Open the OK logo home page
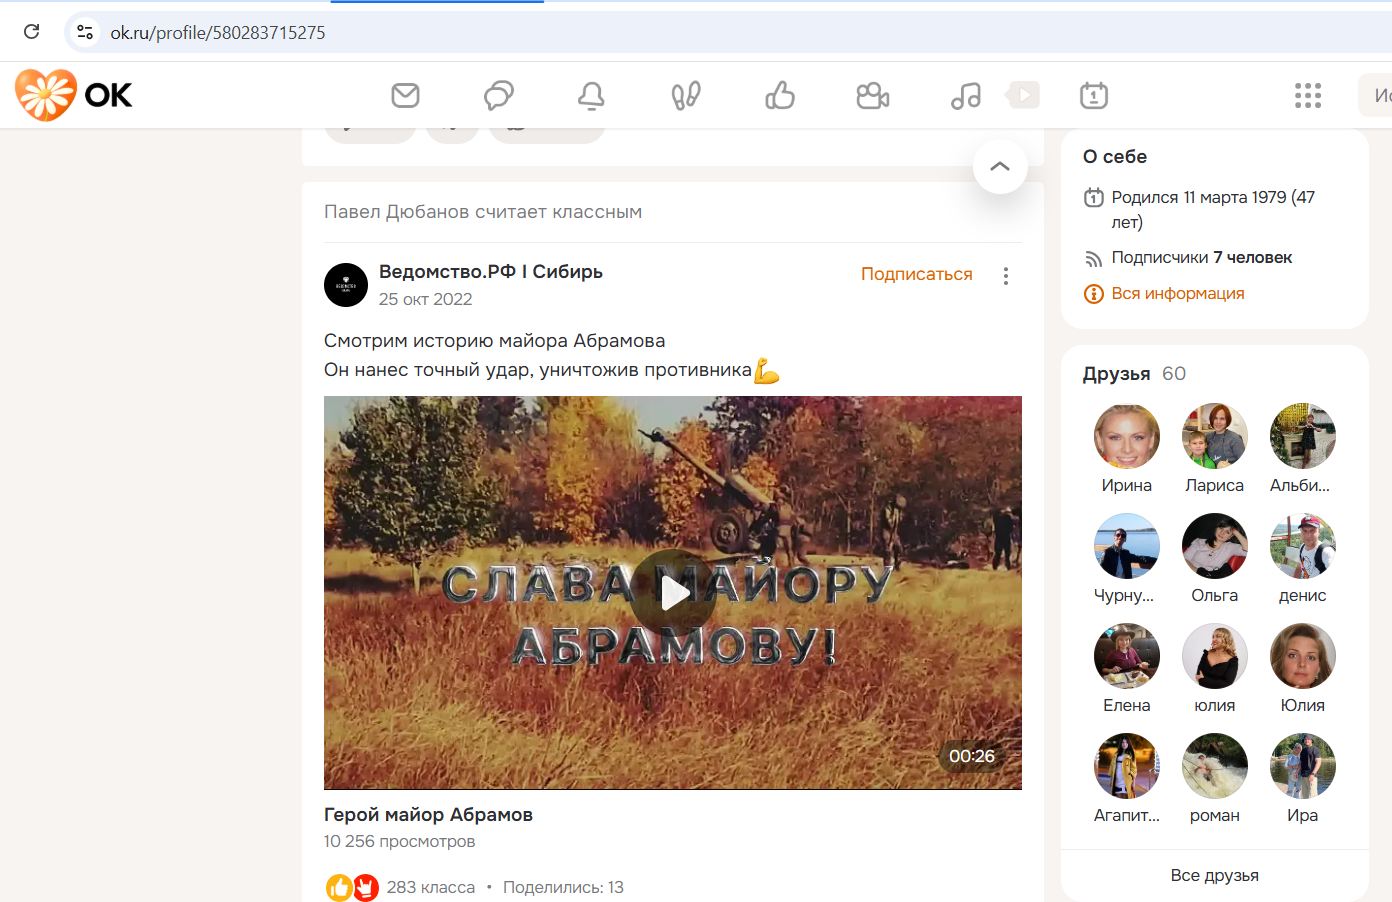 pyautogui.click(x=74, y=95)
